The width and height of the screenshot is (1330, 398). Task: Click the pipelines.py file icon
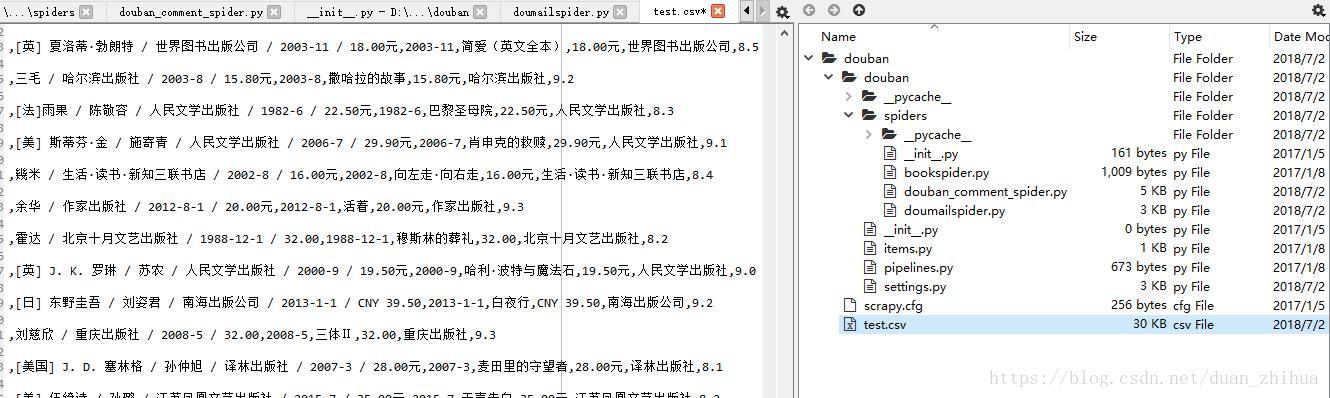[x=870, y=267]
